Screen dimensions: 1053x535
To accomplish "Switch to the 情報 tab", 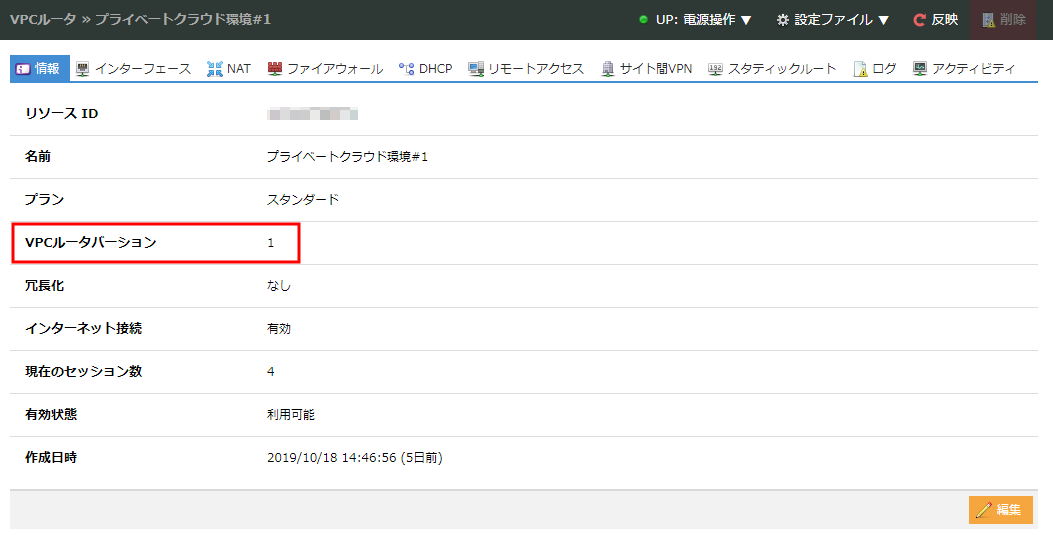I will 40,69.
